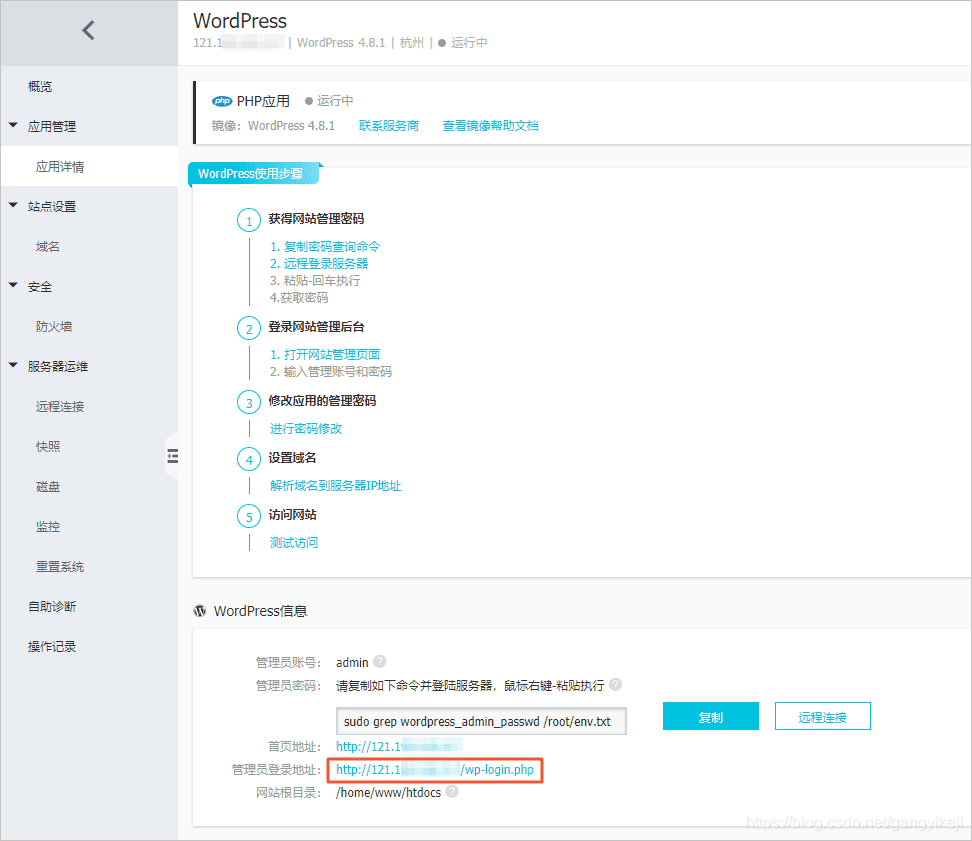Click the back arrow icon
Screen dimensions: 972x841
tap(89, 30)
